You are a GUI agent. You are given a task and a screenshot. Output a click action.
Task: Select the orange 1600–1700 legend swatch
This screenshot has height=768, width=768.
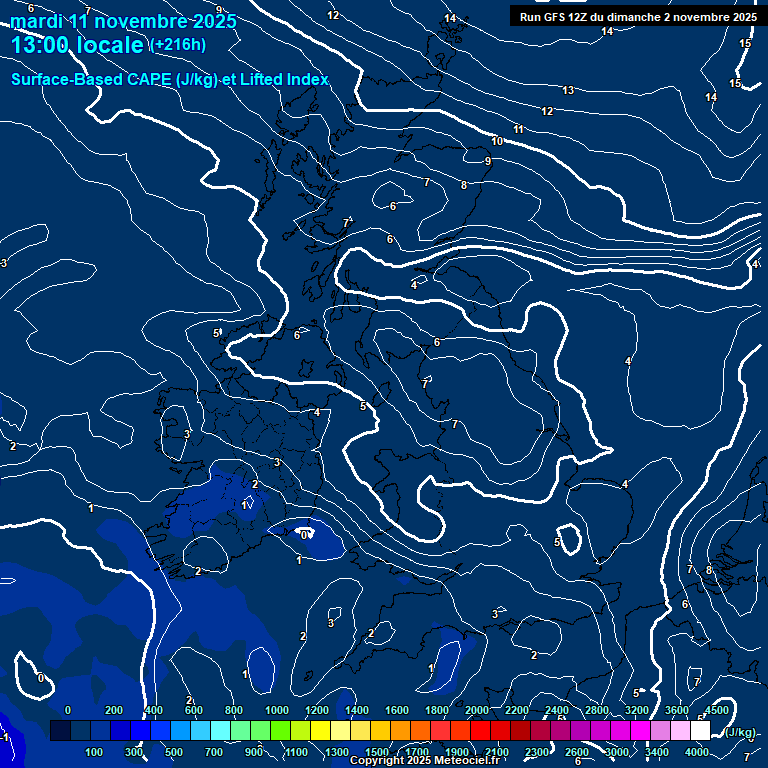coord(400,730)
